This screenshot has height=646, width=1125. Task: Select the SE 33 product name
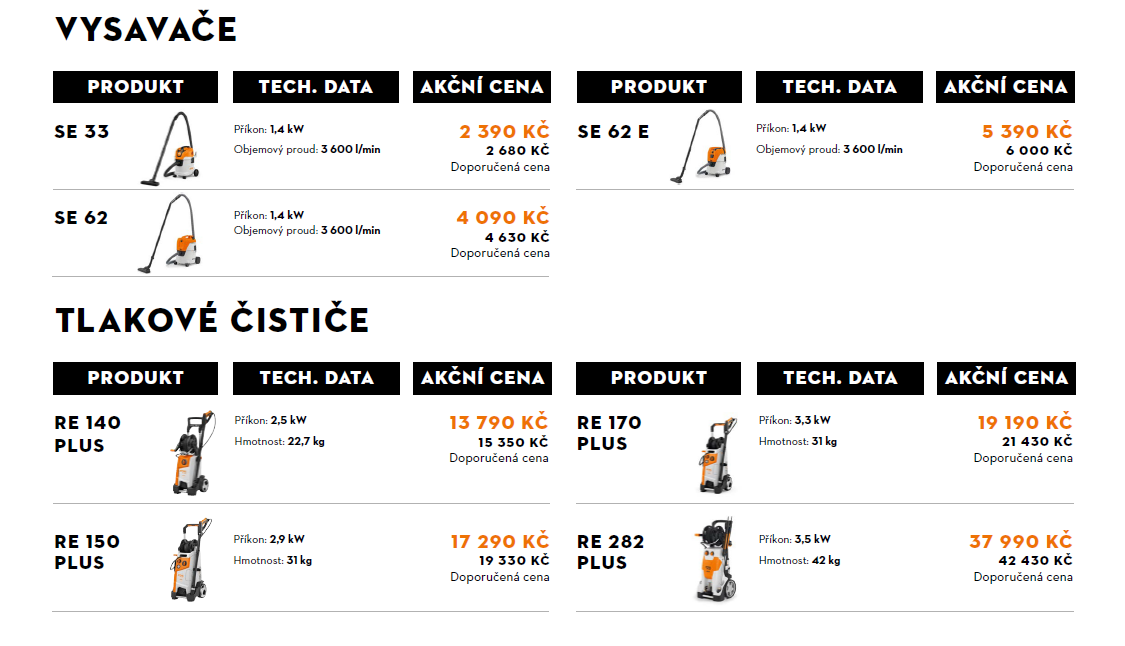(82, 132)
